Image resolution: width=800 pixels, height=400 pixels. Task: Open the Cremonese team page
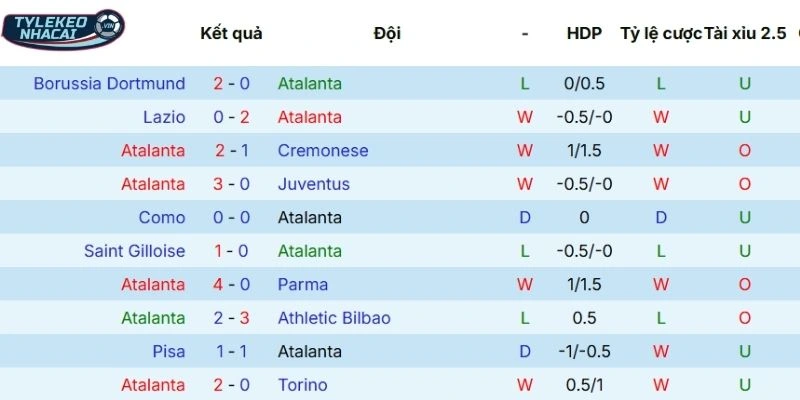[323, 151]
